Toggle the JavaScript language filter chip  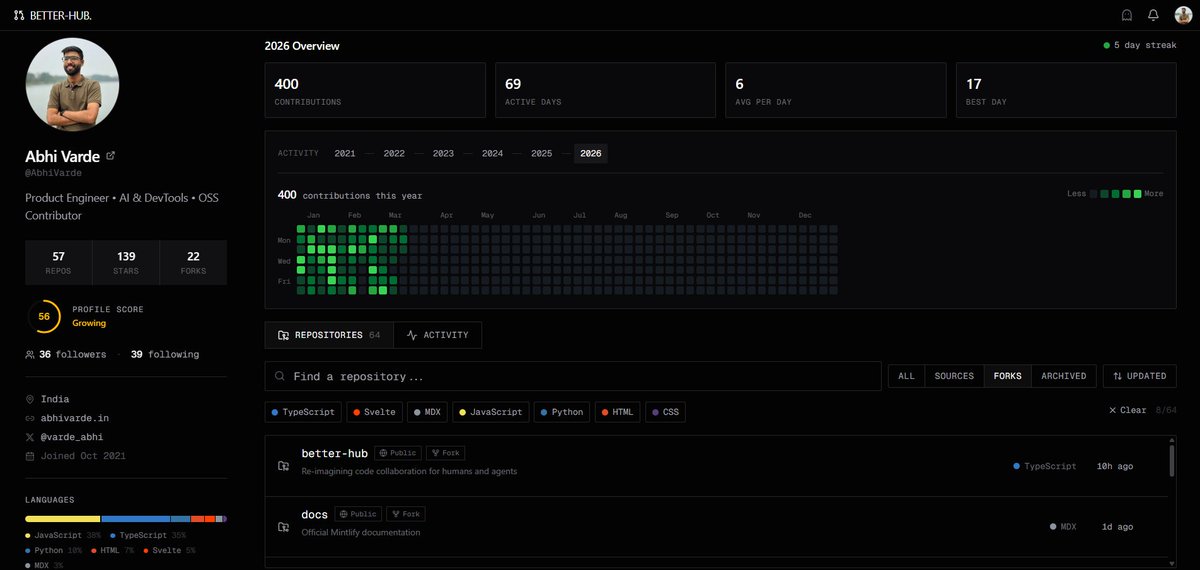click(490, 412)
